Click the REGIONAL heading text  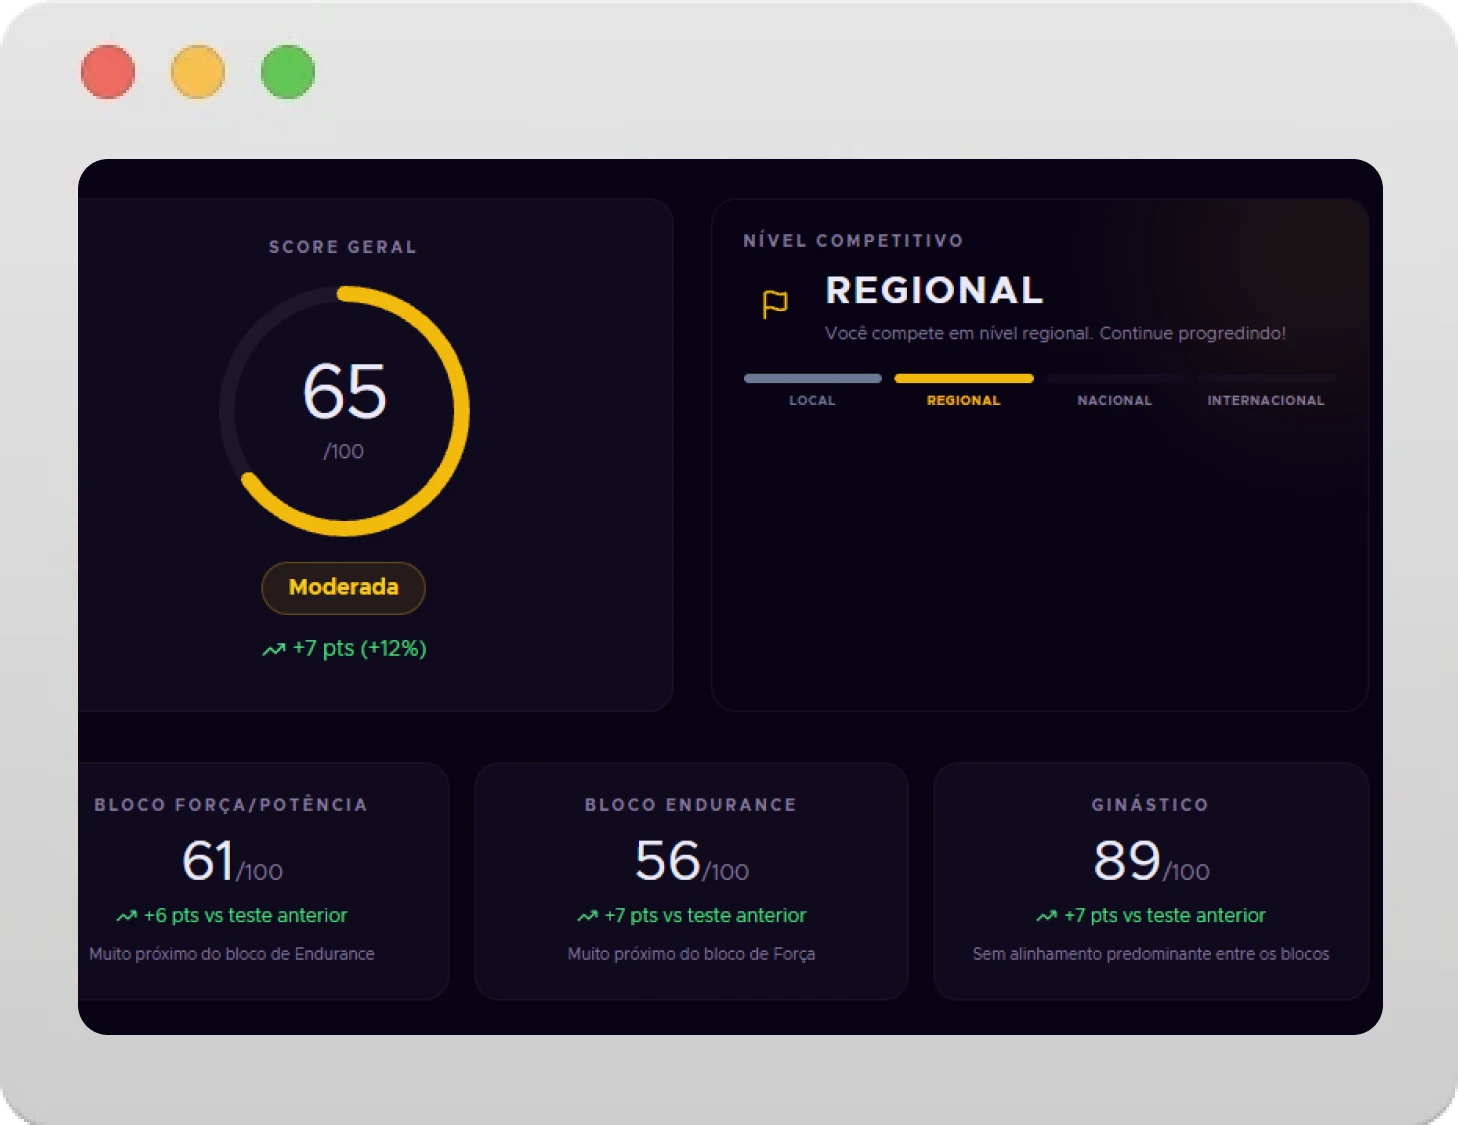pyautogui.click(x=935, y=290)
